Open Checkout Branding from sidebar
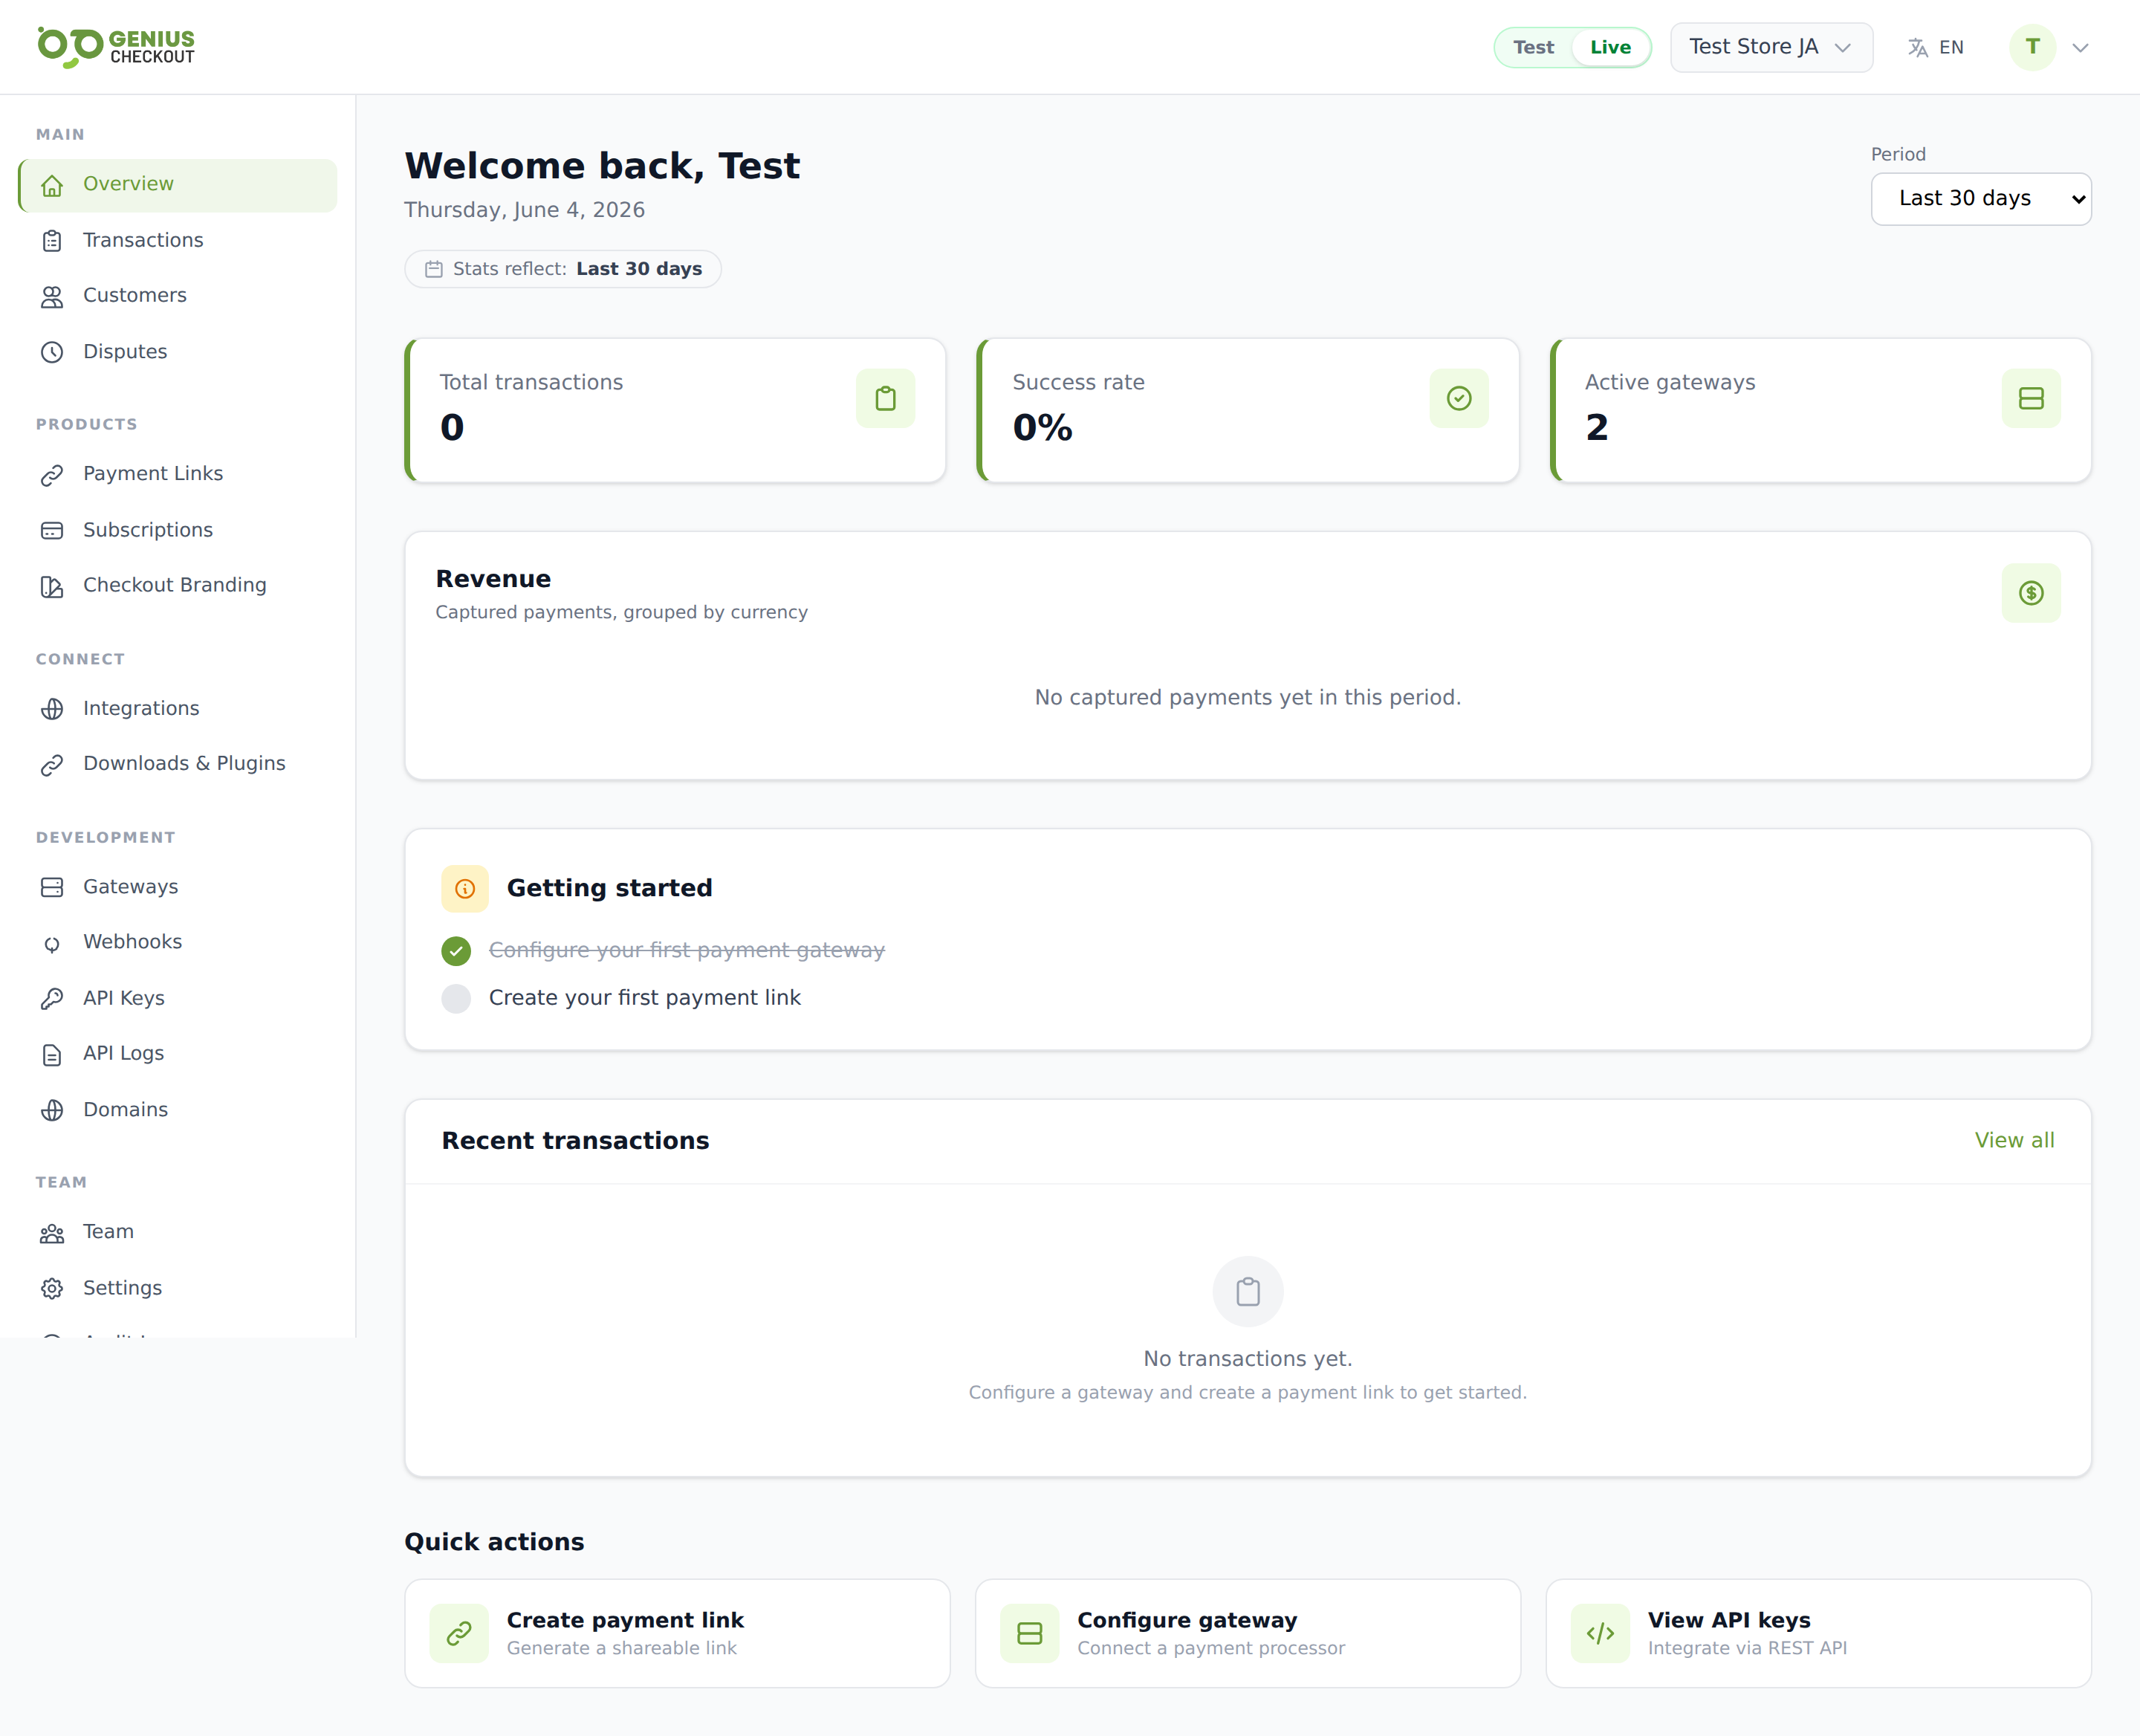This screenshot has width=2140, height=1736. tap(178, 586)
